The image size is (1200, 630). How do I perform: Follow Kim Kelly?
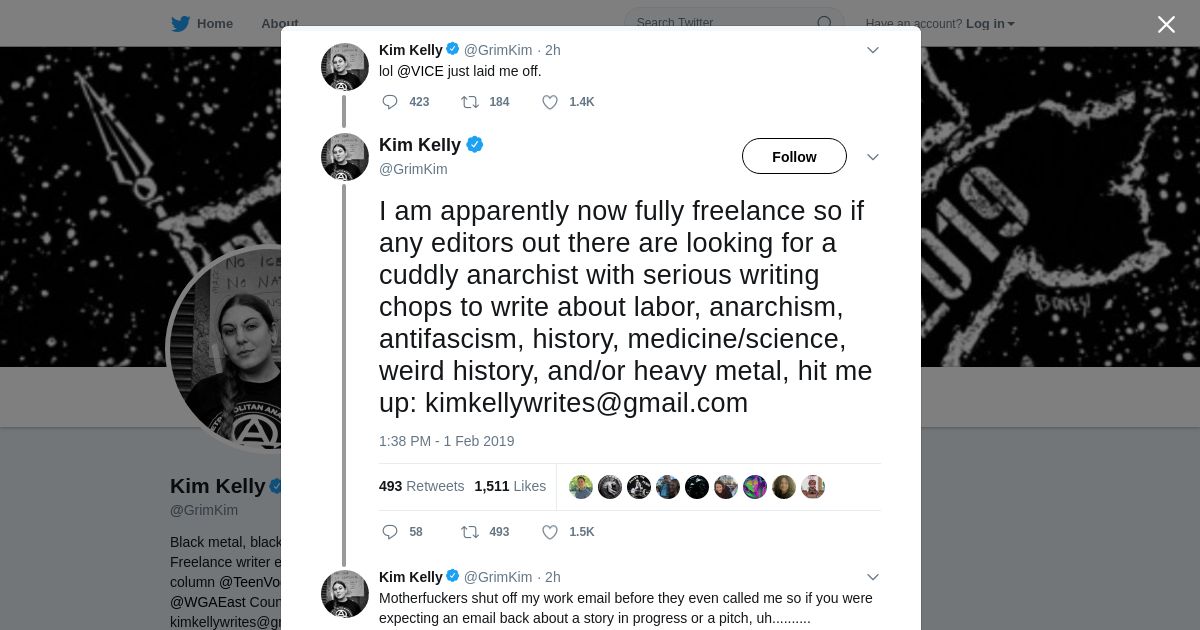point(794,157)
